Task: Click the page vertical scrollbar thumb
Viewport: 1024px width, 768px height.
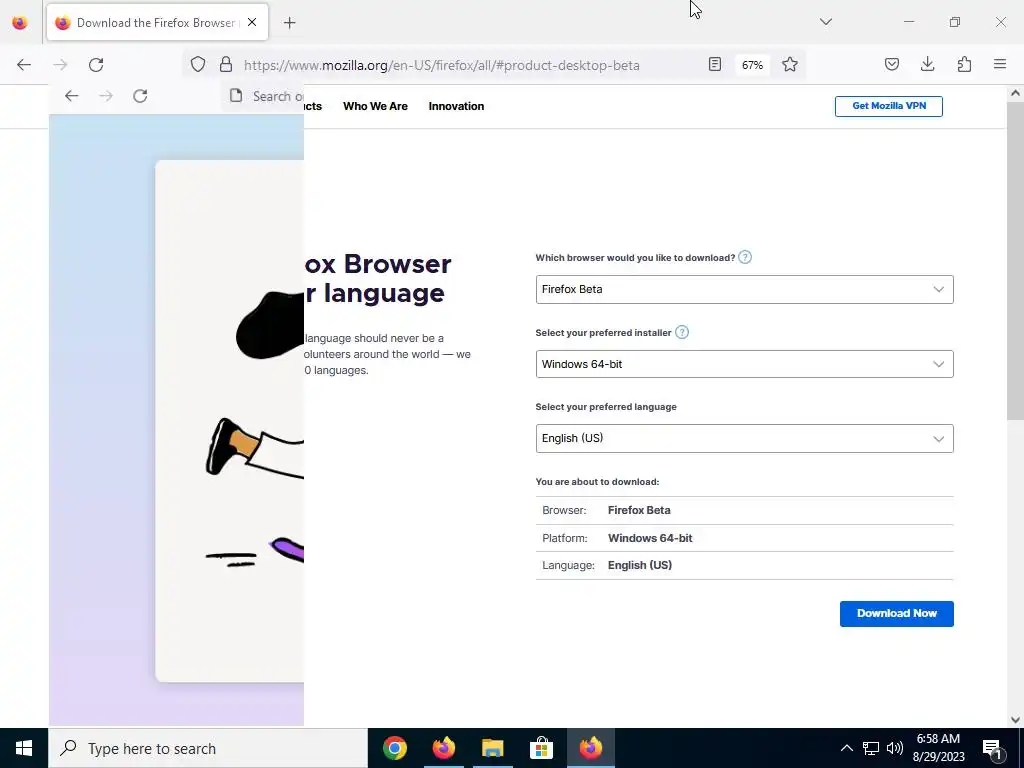Action: (1015, 261)
